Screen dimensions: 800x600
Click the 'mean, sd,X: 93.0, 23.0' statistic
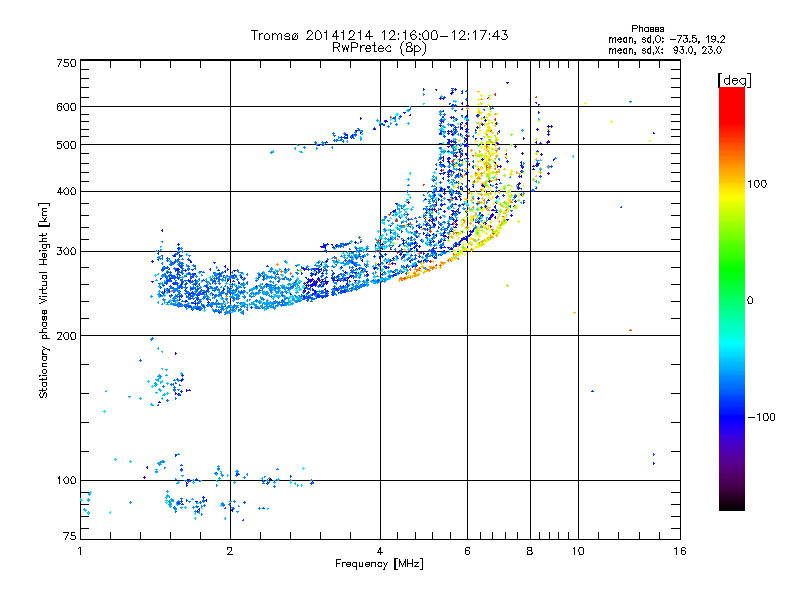click(x=665, y=50)
